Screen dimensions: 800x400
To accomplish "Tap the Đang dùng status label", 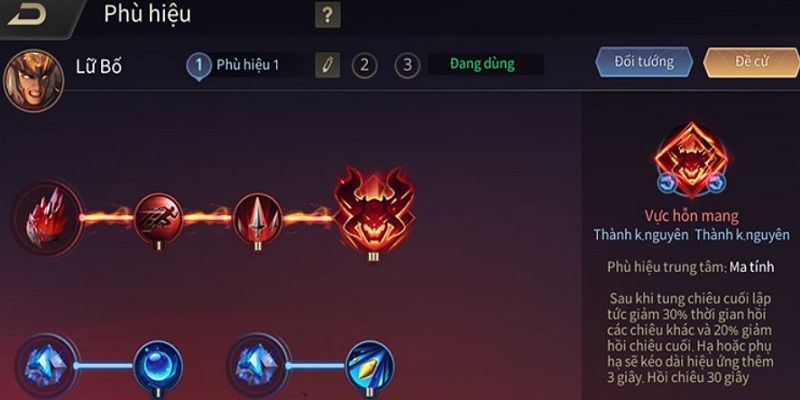I will coord(482,64).
